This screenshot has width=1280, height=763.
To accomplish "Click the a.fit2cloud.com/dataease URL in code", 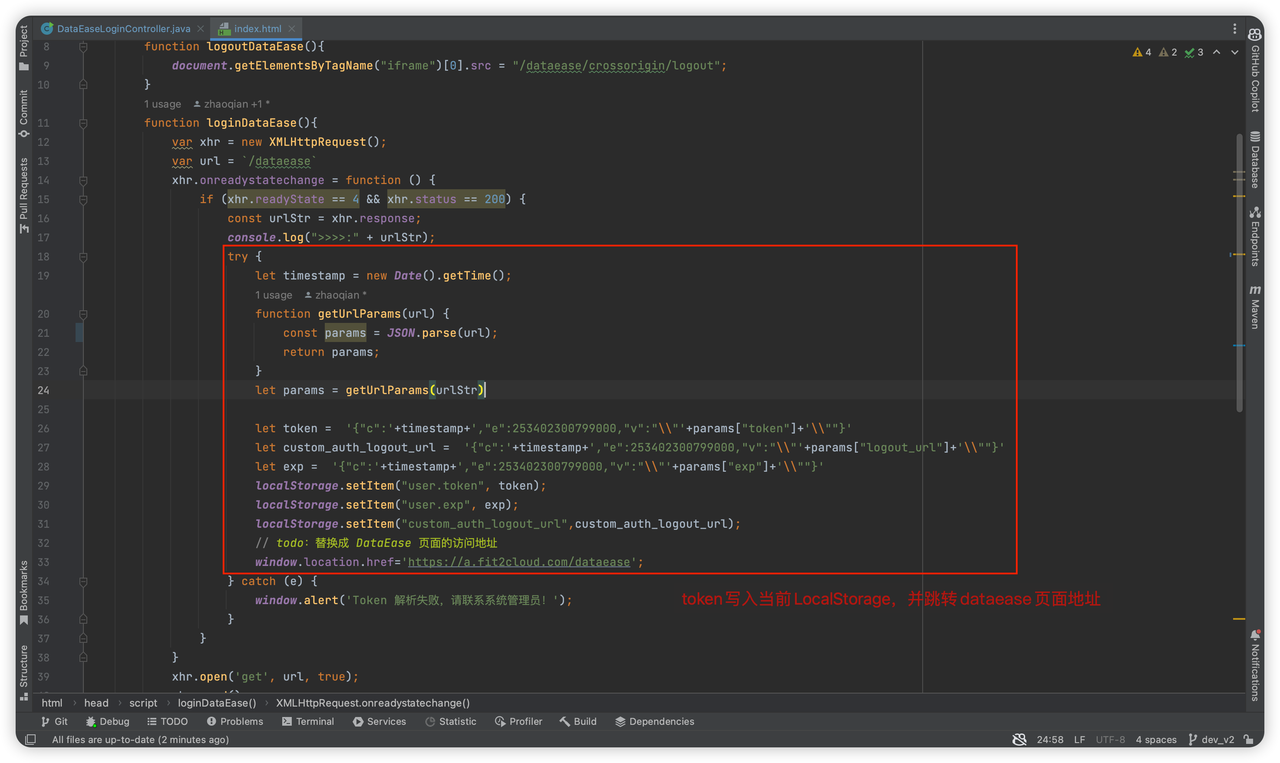I will point(519,562).
